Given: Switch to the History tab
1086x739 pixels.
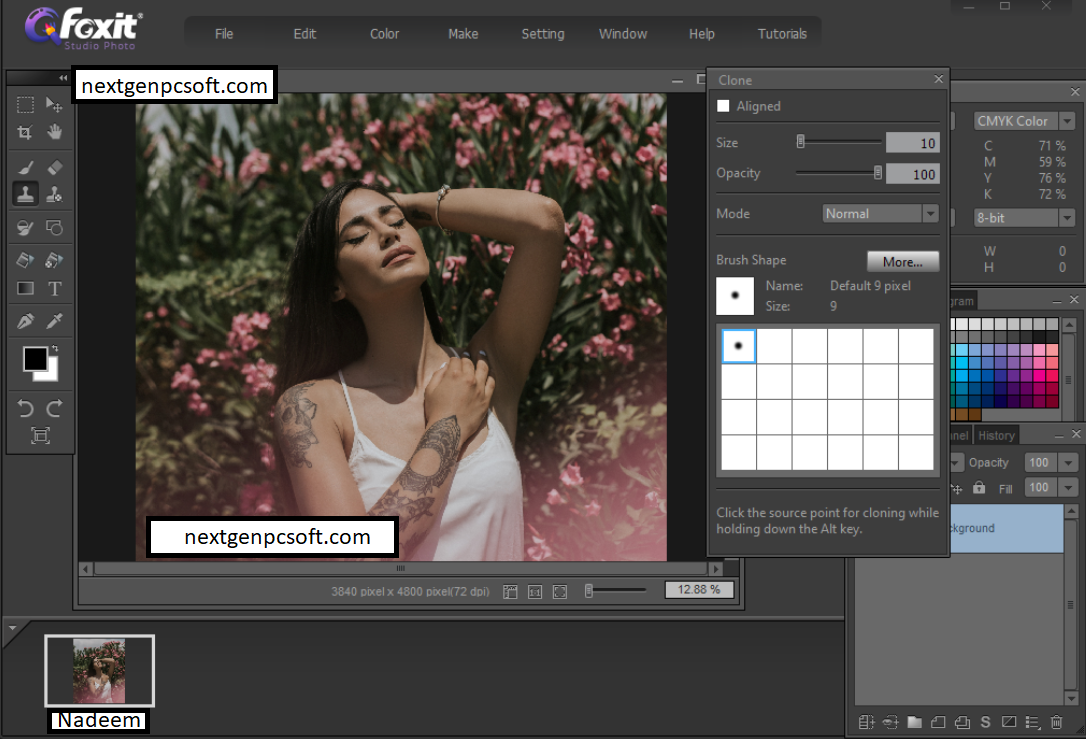Looking at the screenshot, I should 996,435.
